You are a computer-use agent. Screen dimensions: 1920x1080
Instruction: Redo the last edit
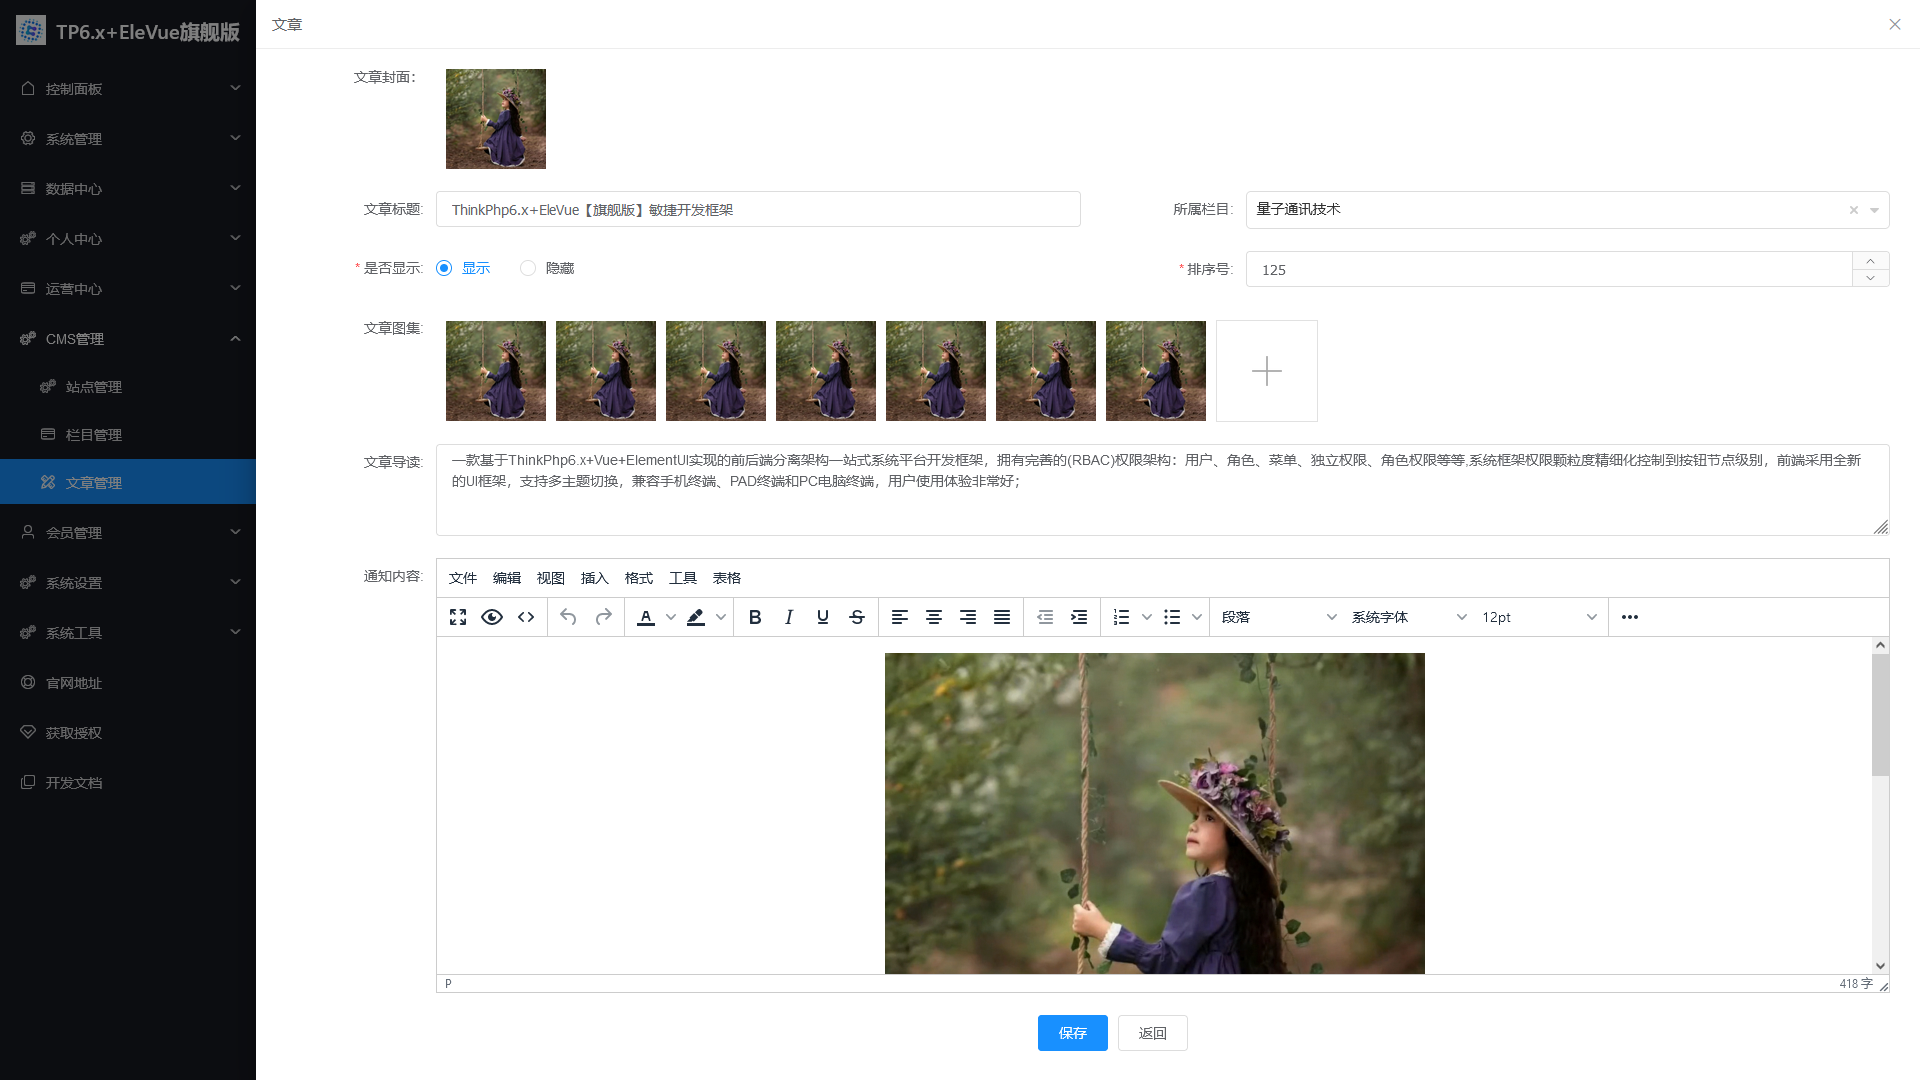(603, 617)
